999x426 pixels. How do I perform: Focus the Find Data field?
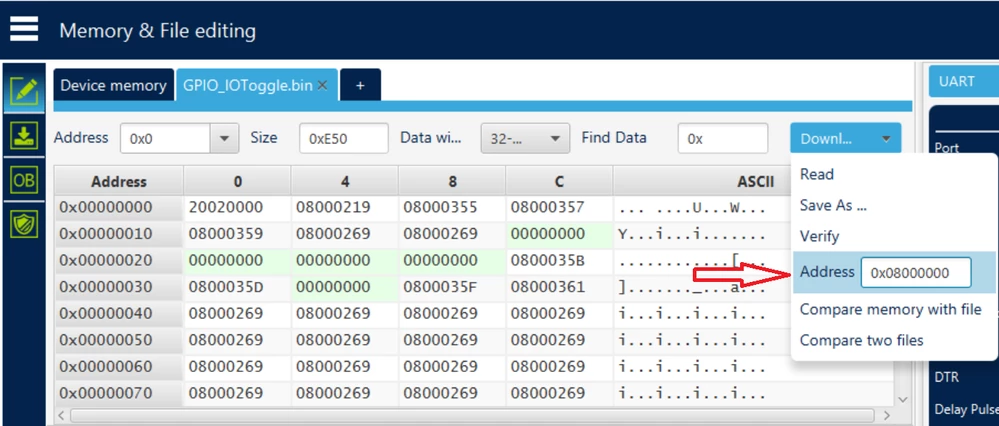(x=722, y=138)
